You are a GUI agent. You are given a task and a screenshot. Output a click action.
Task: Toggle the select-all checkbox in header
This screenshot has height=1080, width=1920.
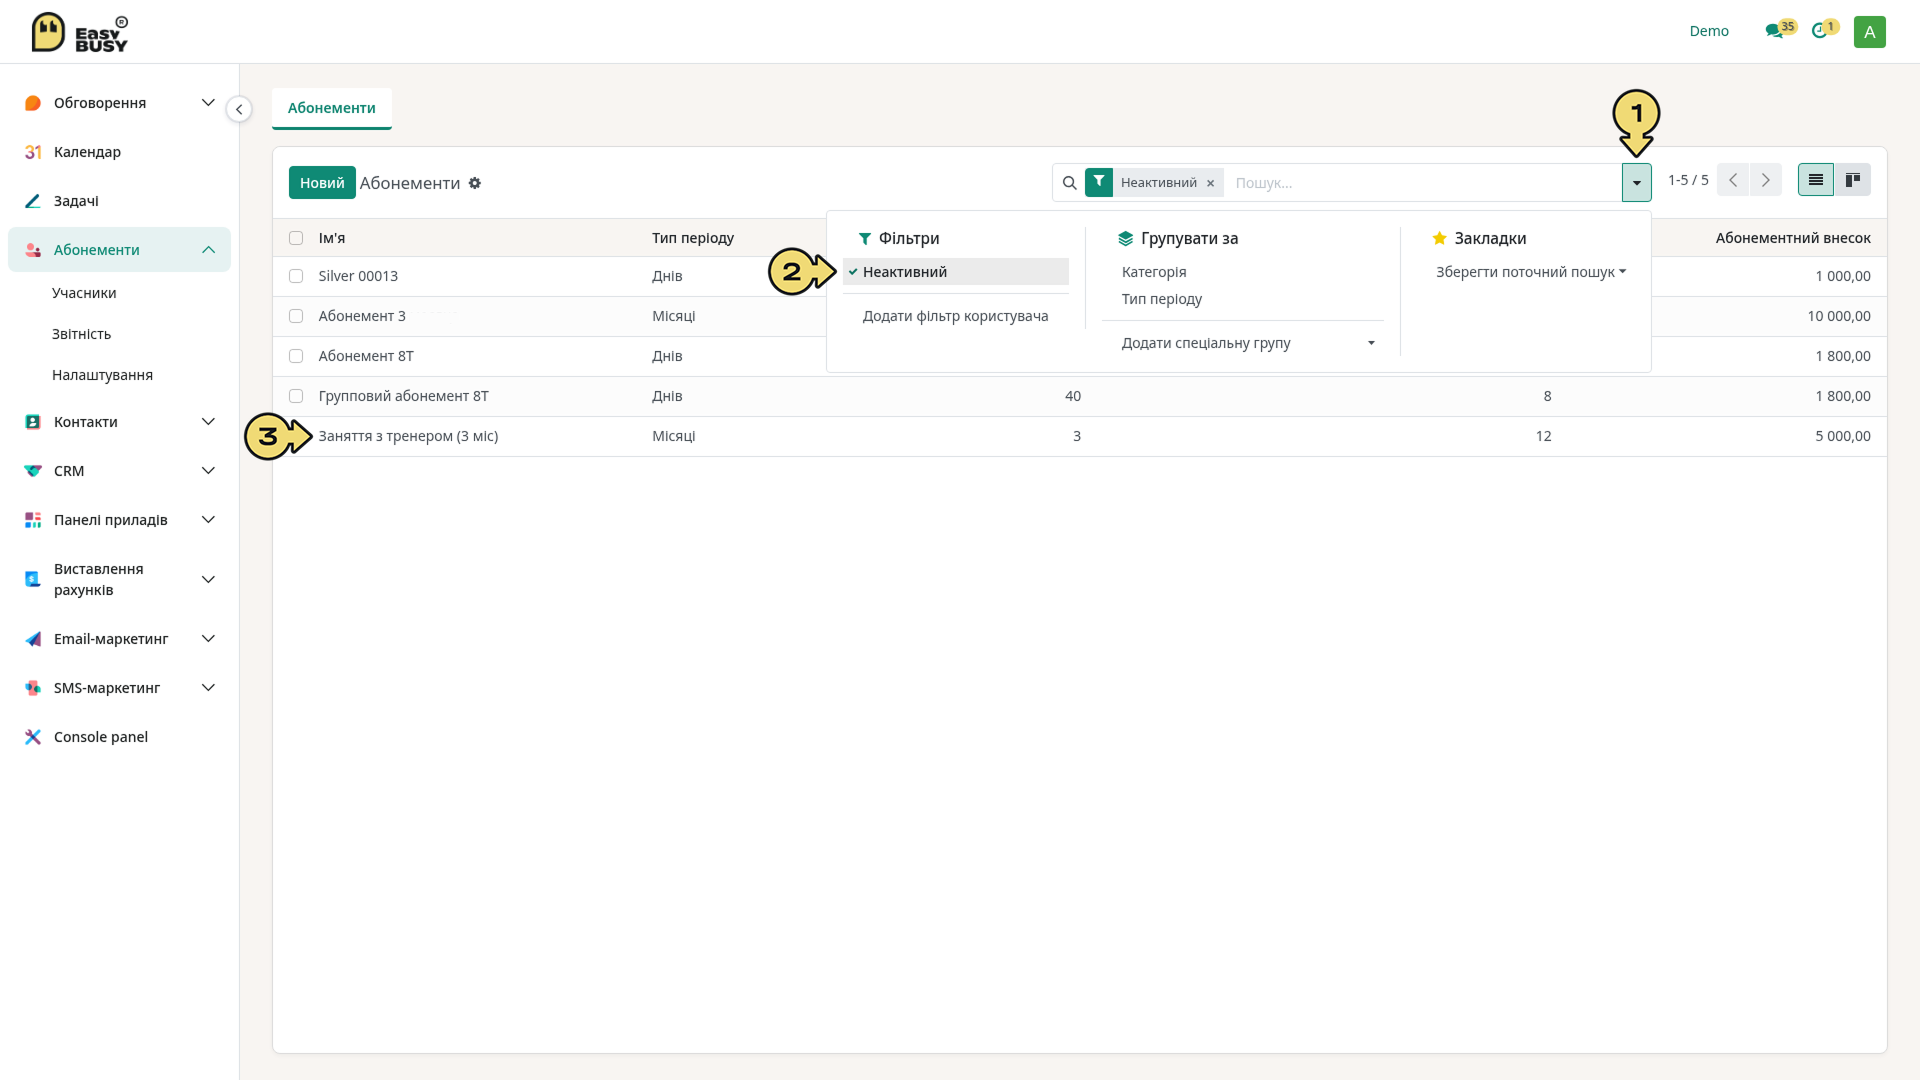[296, 238]
